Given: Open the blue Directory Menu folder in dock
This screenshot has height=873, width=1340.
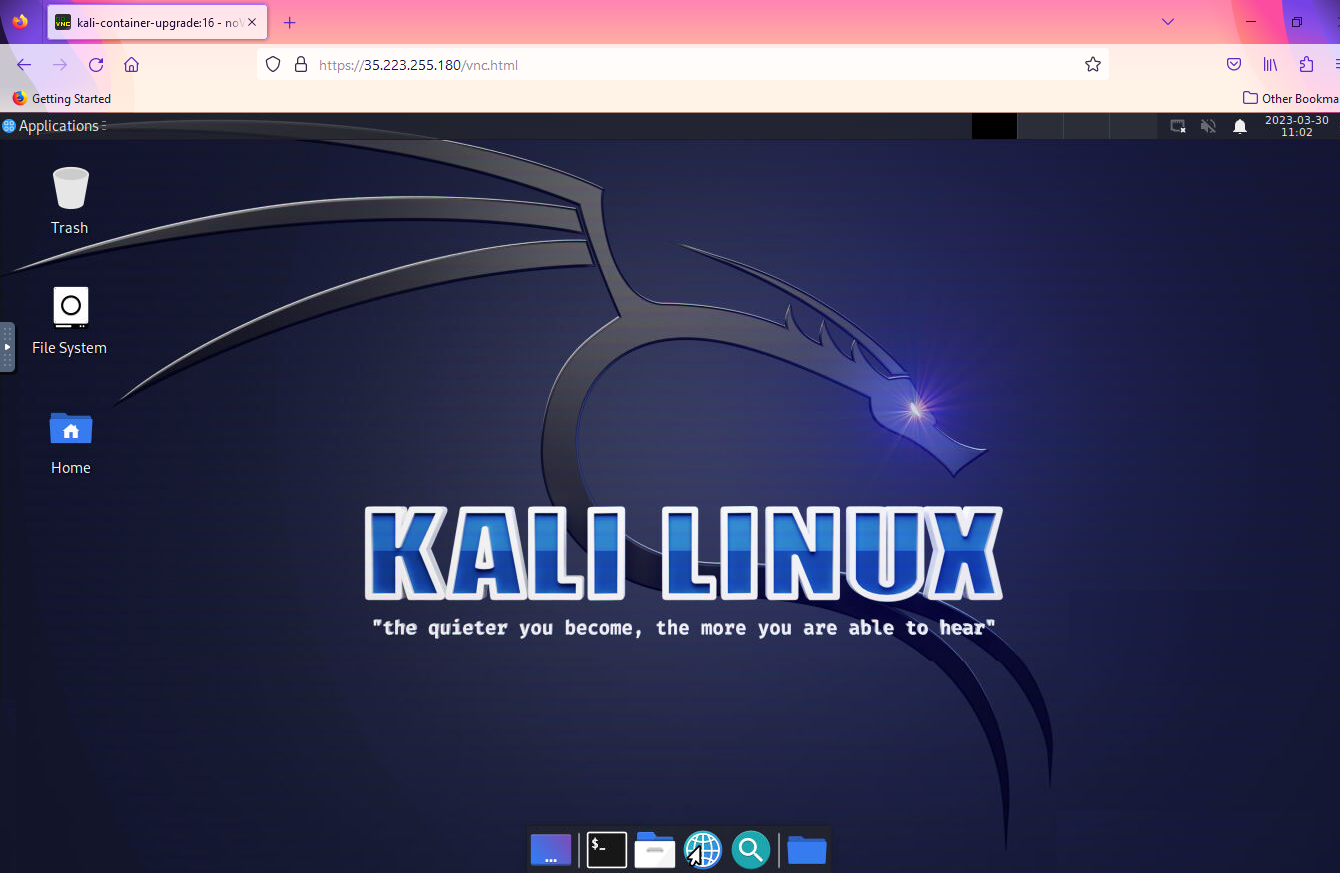Looking at the screenshot, I should (x=807, y=850).
